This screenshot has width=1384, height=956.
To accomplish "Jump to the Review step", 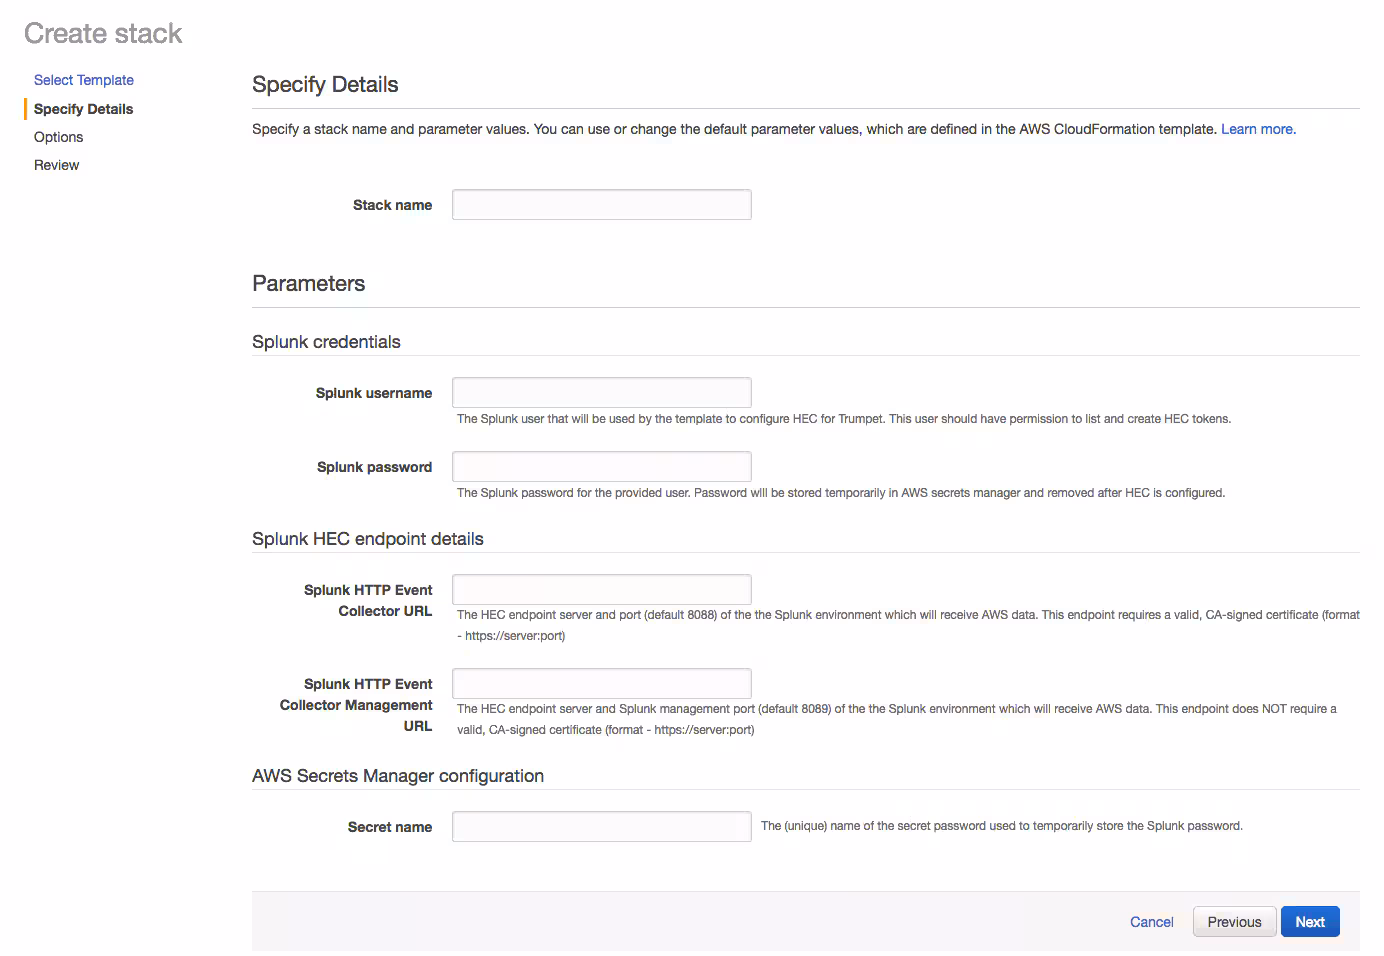I will 57,165.
